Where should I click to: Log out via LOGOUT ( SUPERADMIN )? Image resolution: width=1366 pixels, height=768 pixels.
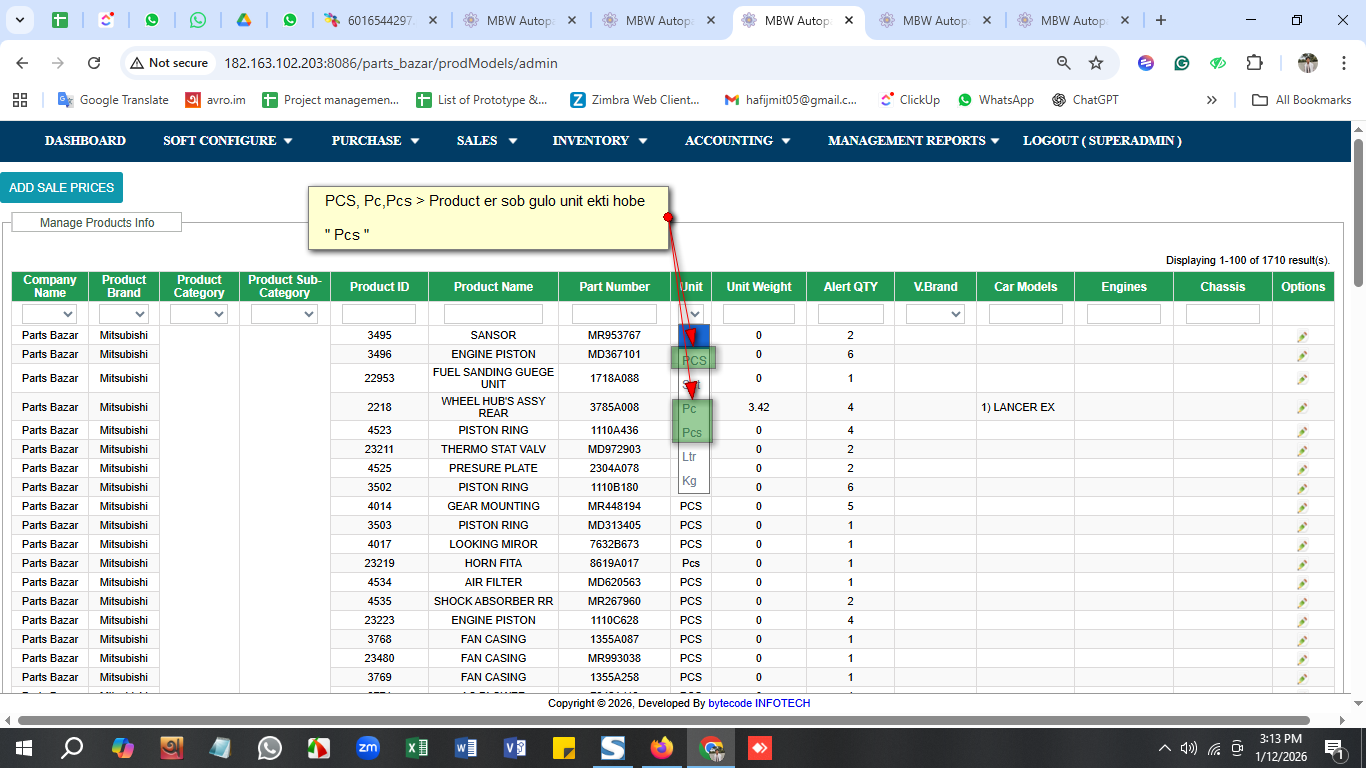(x=1102, y=141)
